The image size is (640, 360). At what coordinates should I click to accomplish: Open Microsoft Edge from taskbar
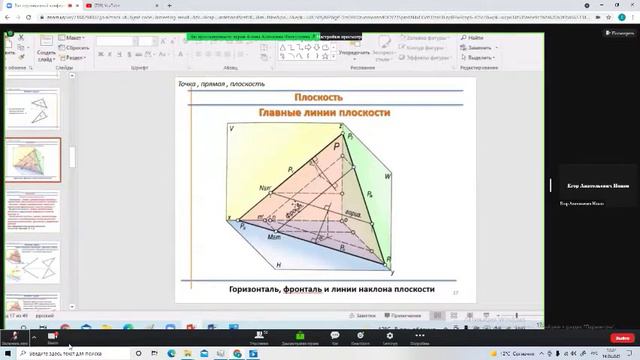pyautogui.click(x=171, y=353)
